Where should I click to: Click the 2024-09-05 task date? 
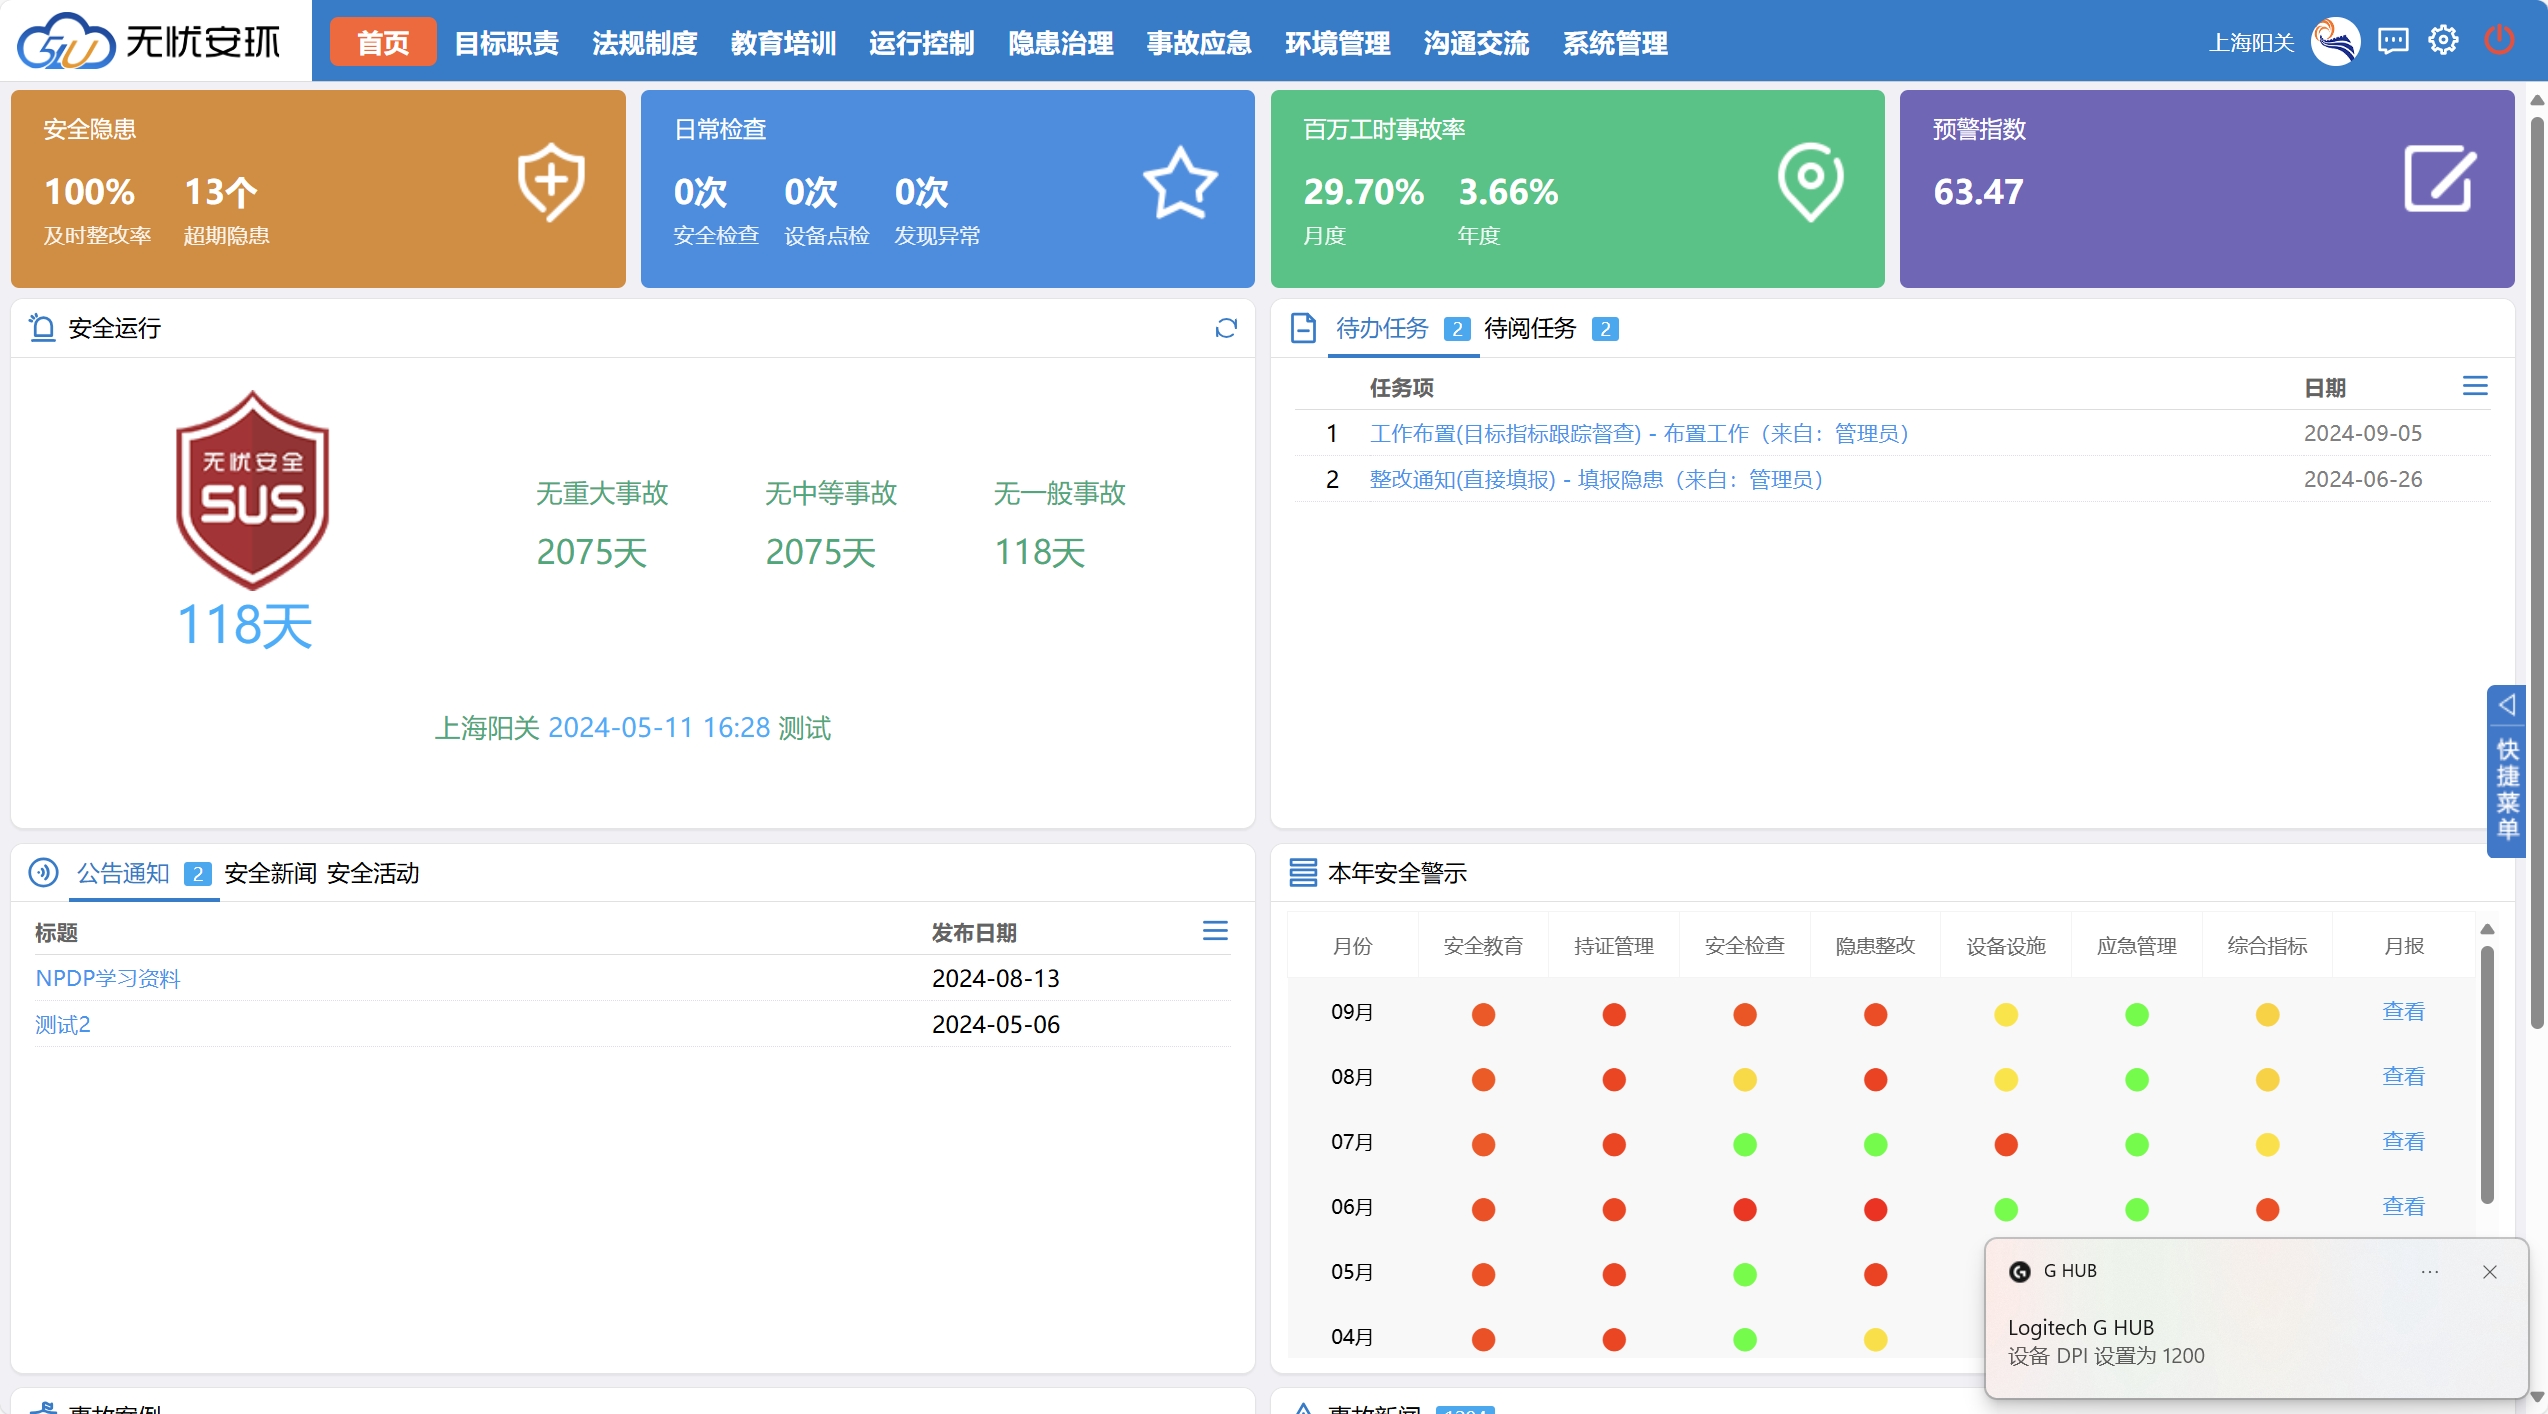(2363, 433)
